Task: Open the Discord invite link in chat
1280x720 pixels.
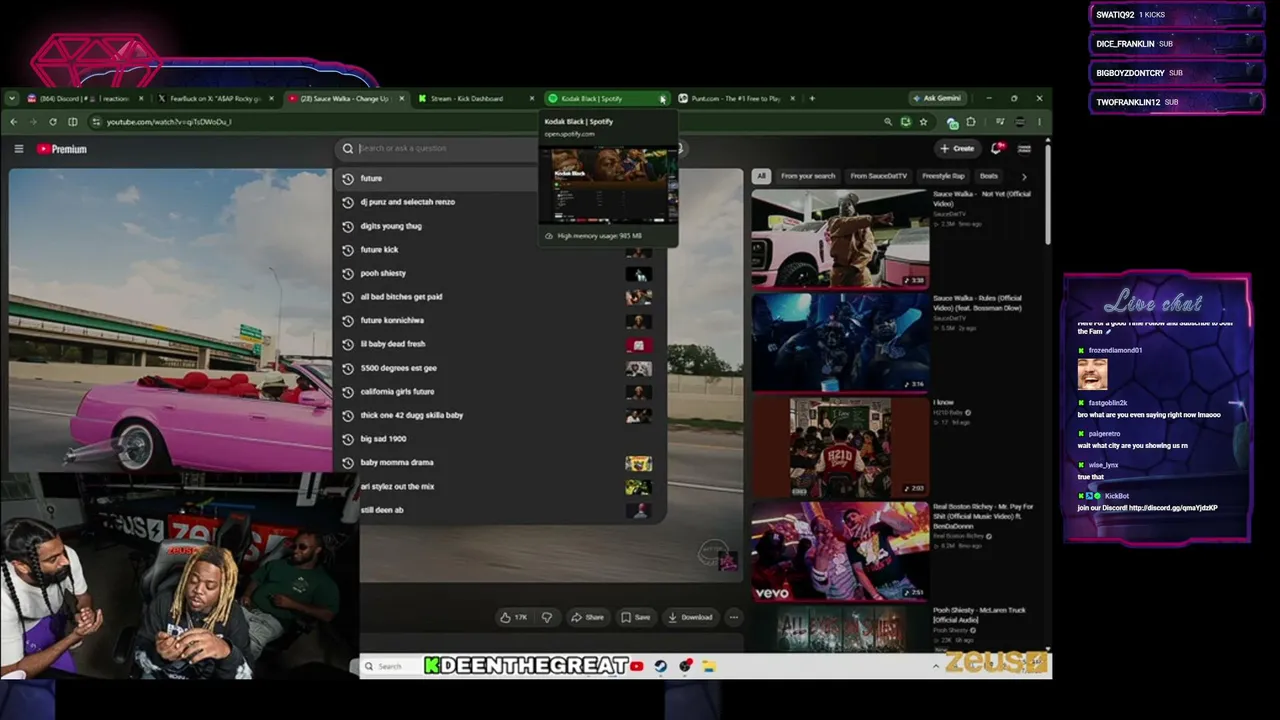Action: (1173, 508)
